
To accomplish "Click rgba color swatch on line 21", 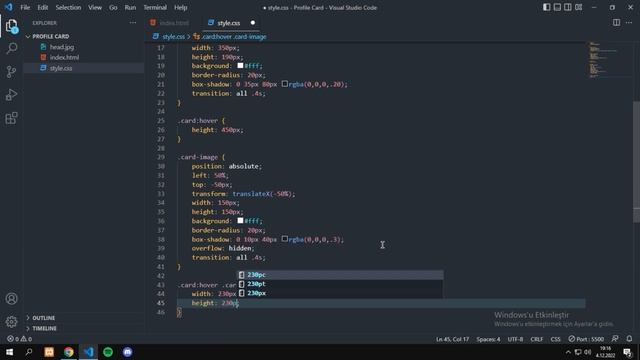I will point(284,84).
